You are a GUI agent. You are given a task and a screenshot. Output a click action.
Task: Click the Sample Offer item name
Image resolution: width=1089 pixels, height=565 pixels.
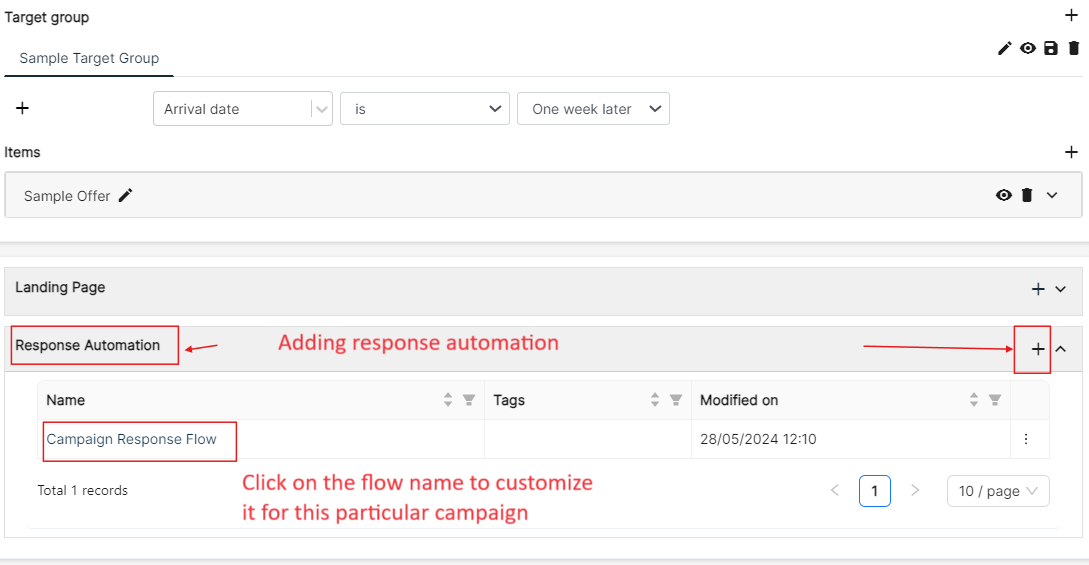[x=67, y=196]
